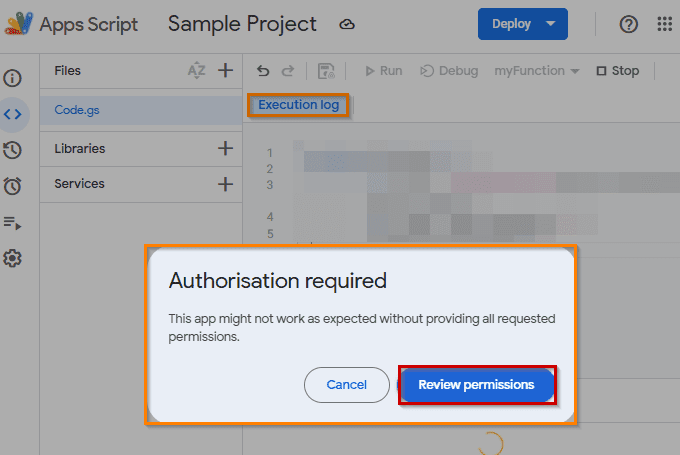Add a new file with plus icon

pos(225,70)
